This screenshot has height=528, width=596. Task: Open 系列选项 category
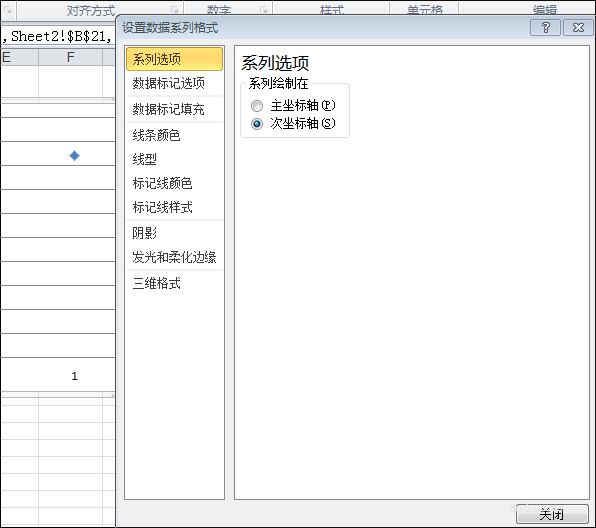[x=174, y=59]
